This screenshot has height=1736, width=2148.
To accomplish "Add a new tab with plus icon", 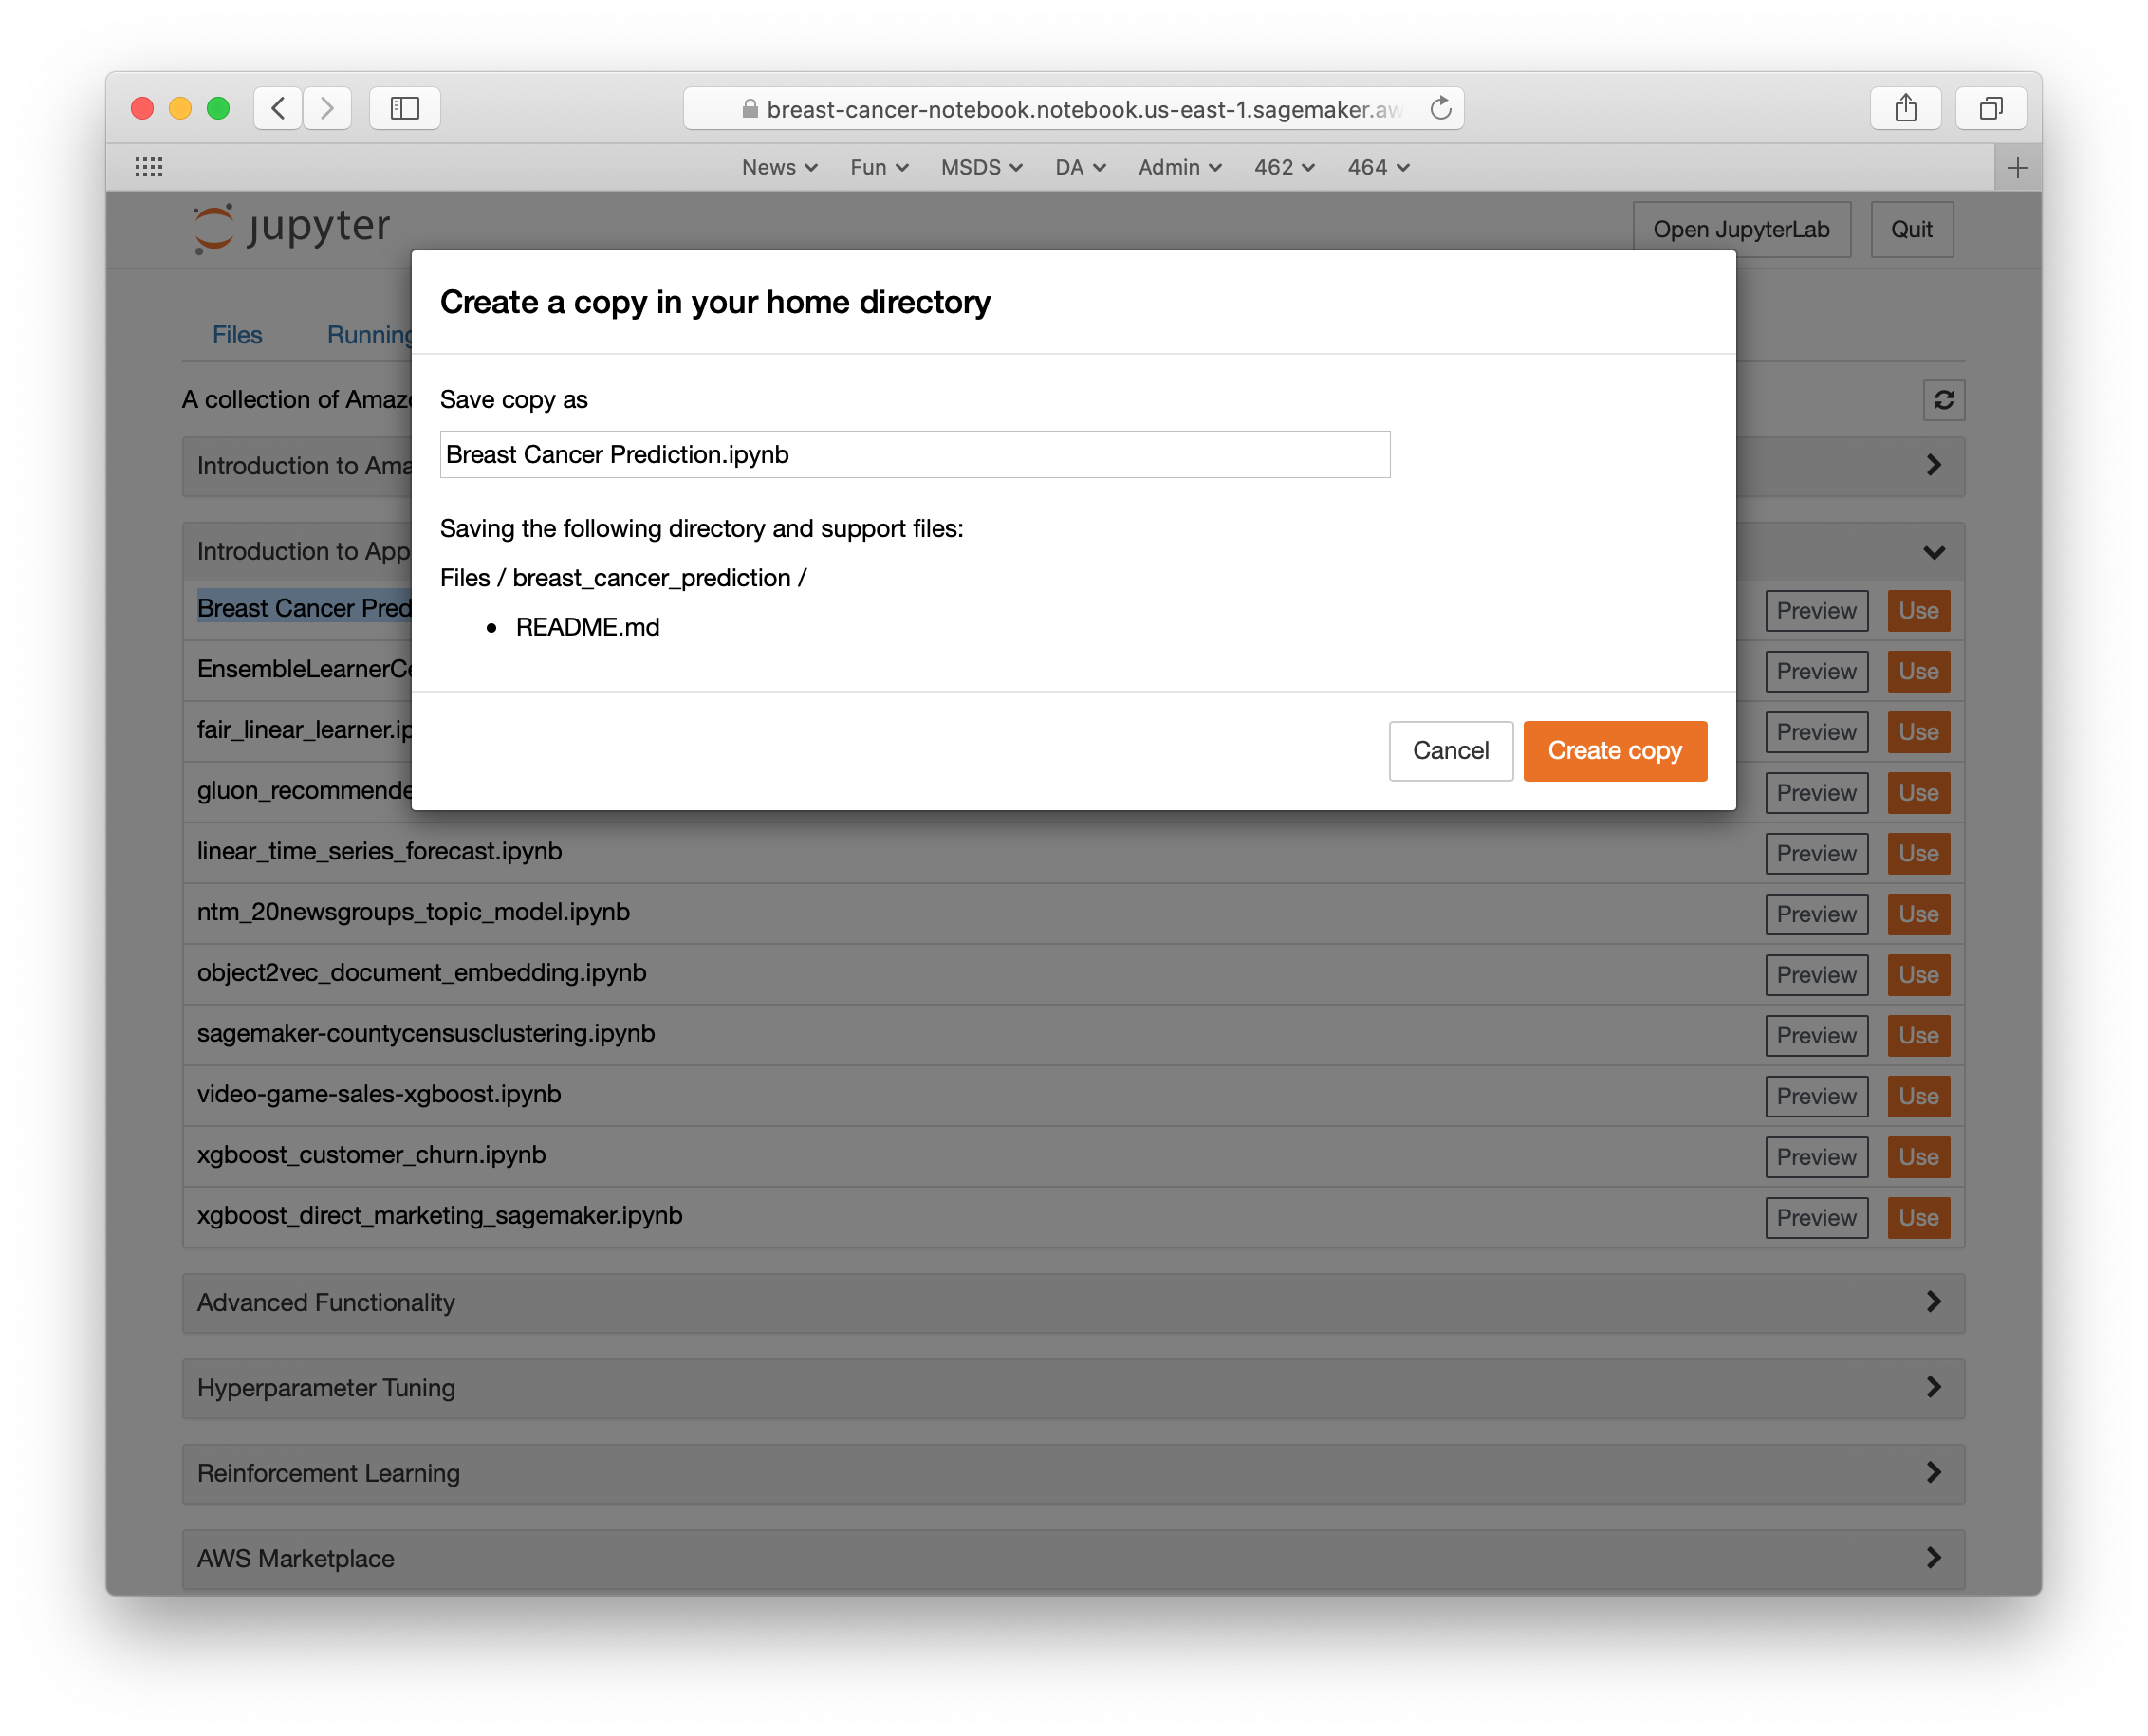I will coord(2017,168).
